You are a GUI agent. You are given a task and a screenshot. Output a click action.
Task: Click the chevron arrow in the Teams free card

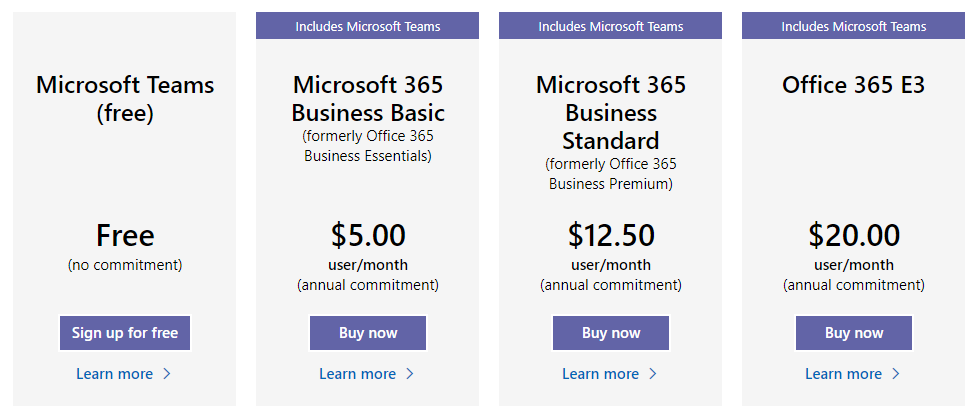click(x=166, y=374)
